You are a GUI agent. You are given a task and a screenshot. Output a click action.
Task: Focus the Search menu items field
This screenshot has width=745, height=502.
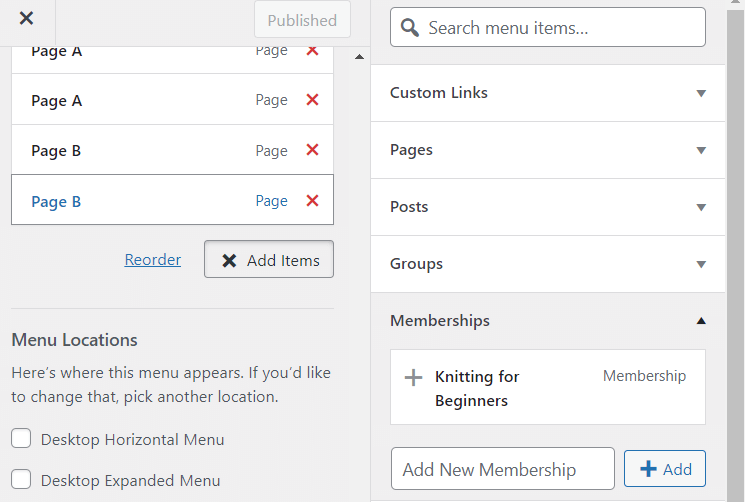click(x=548, y=27)
